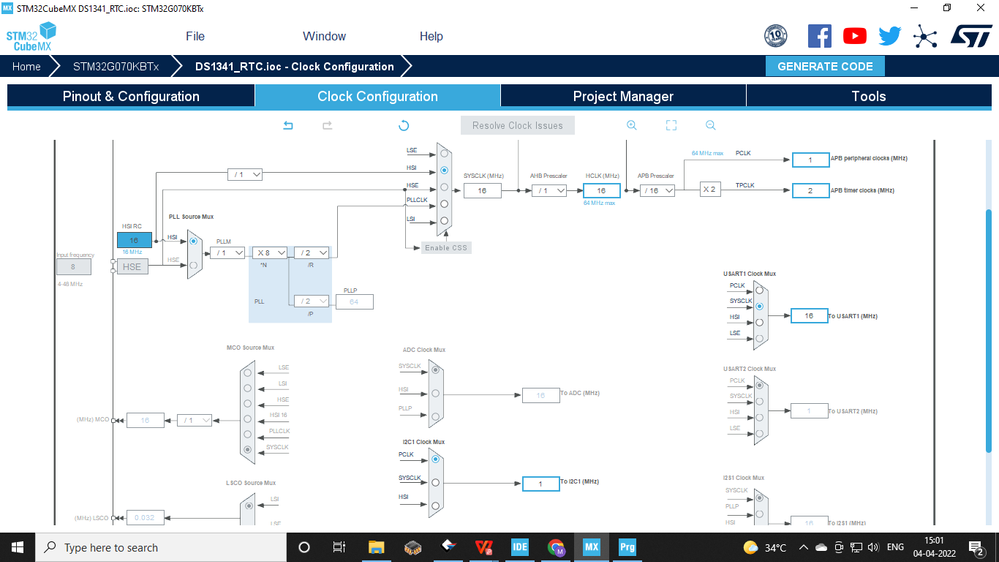The width and height of the screenshot is (999, 562).
Task: Open the ST Twitter icon
Action: pos(889,36)
